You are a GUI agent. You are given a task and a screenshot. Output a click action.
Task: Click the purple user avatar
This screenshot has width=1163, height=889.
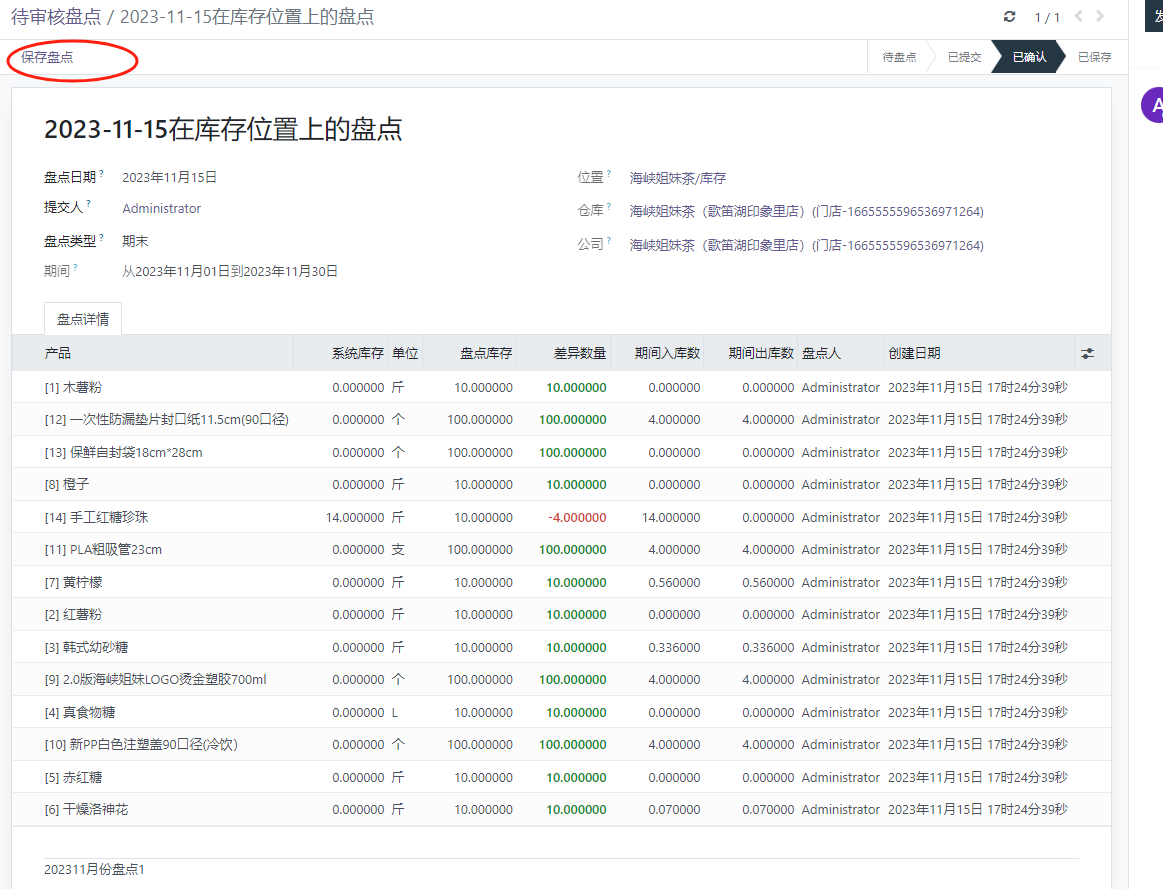[1153, 105]
